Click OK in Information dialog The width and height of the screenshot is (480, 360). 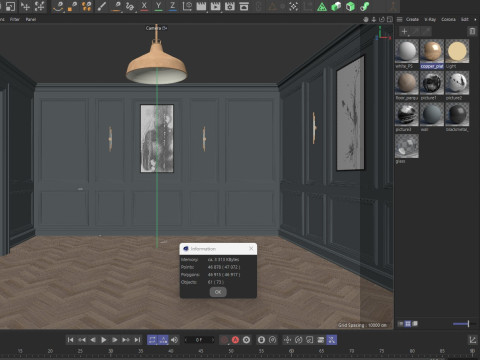click(x=218, y=292)
